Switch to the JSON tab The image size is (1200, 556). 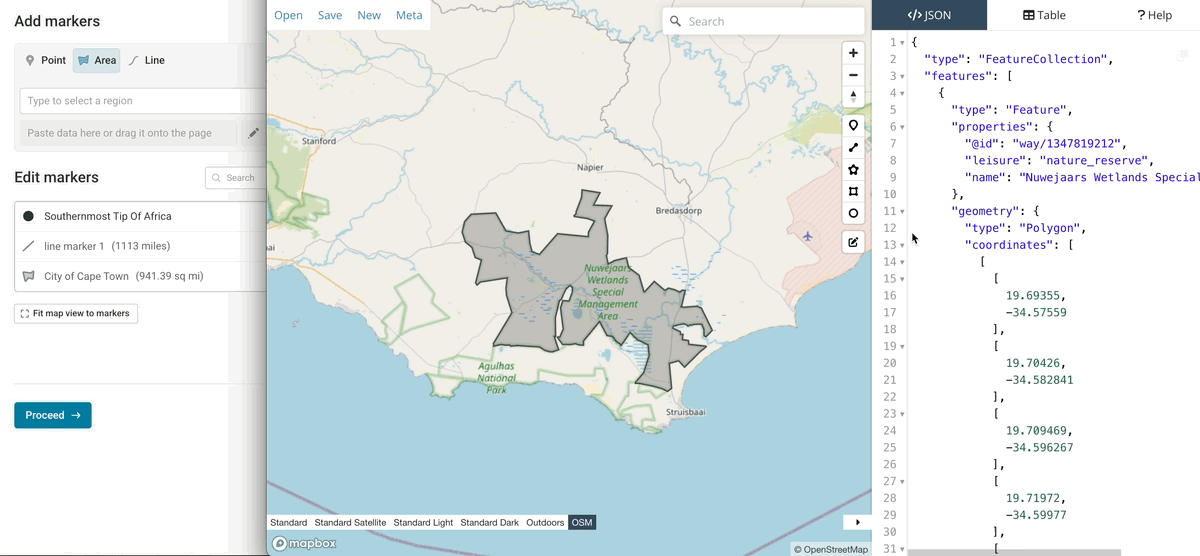929,15
